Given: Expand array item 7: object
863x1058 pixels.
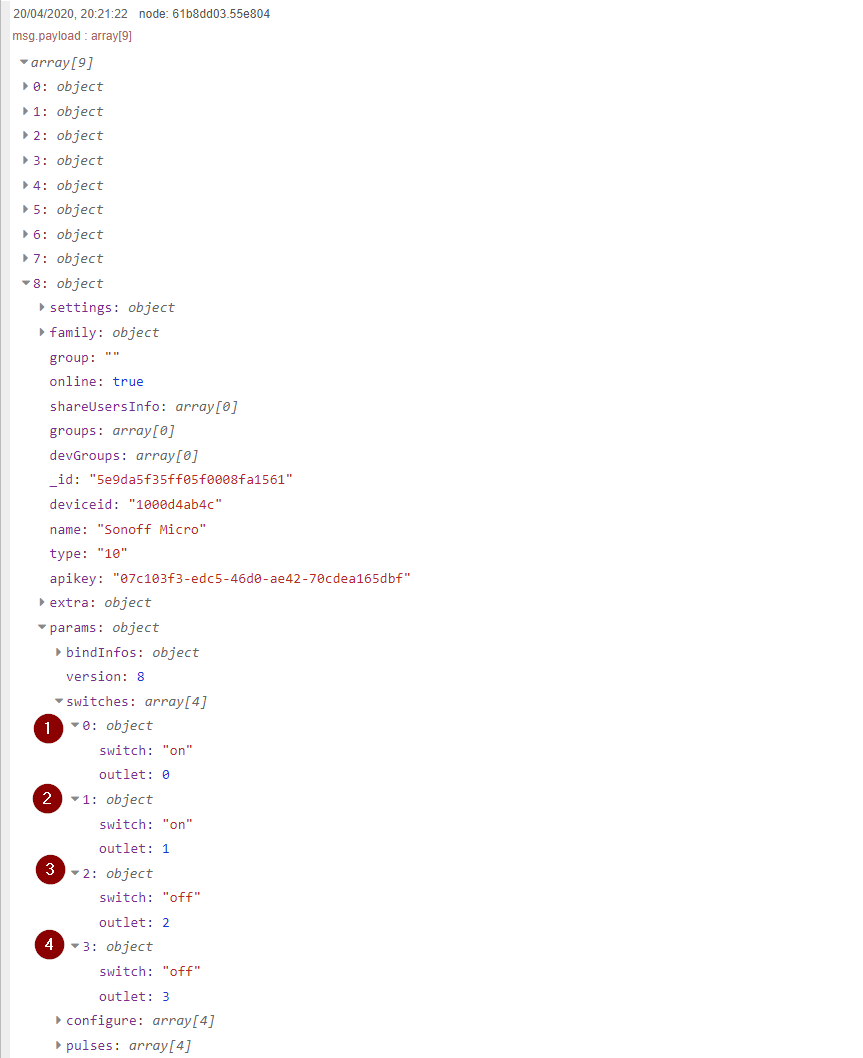Looking at the screenshot, I should tap(25, 258).
